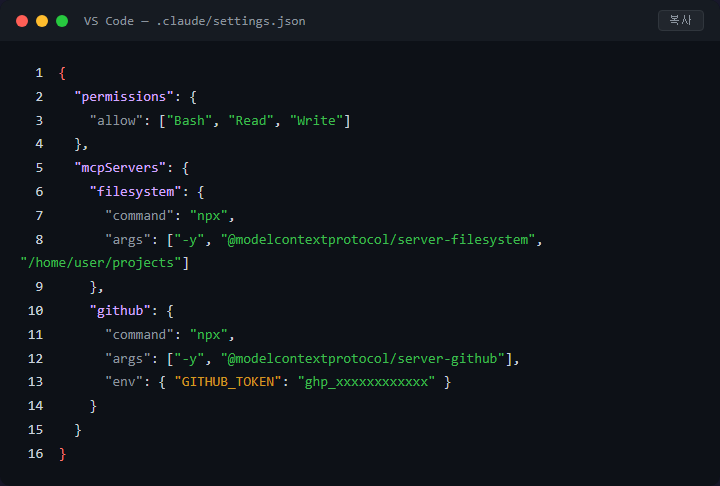Click the "Bash" value in allow array
720x486 pixels.
coord(189,121)
